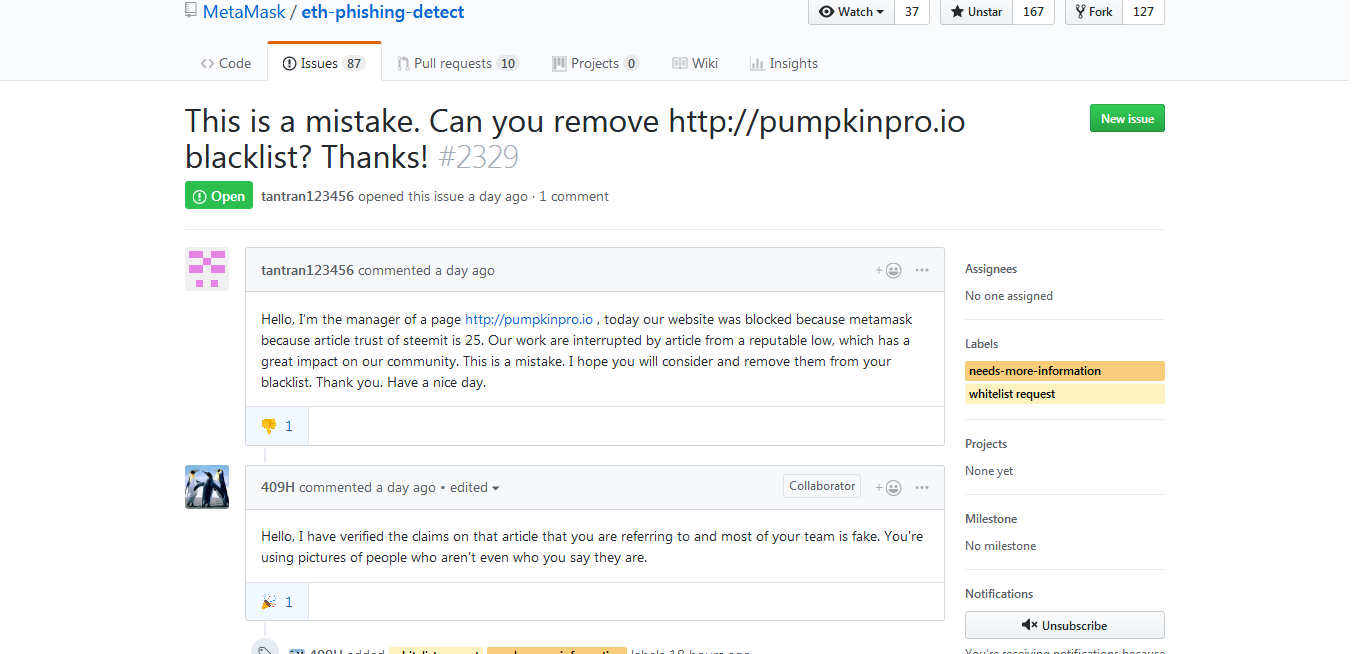Open the needs-more-information label
The image size is (1366, 654).
tap(1065, 371)
